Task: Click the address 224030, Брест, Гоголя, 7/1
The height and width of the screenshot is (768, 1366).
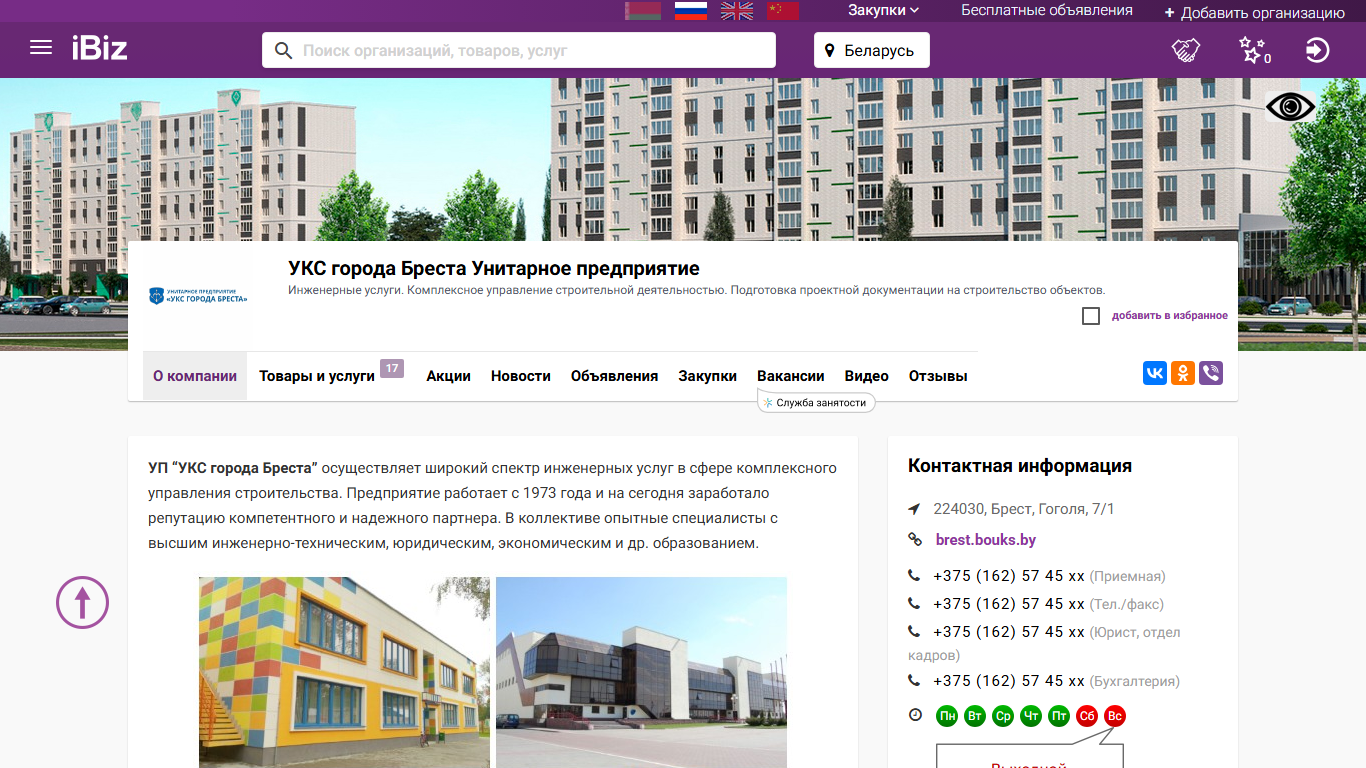Action: point(1024,509)
